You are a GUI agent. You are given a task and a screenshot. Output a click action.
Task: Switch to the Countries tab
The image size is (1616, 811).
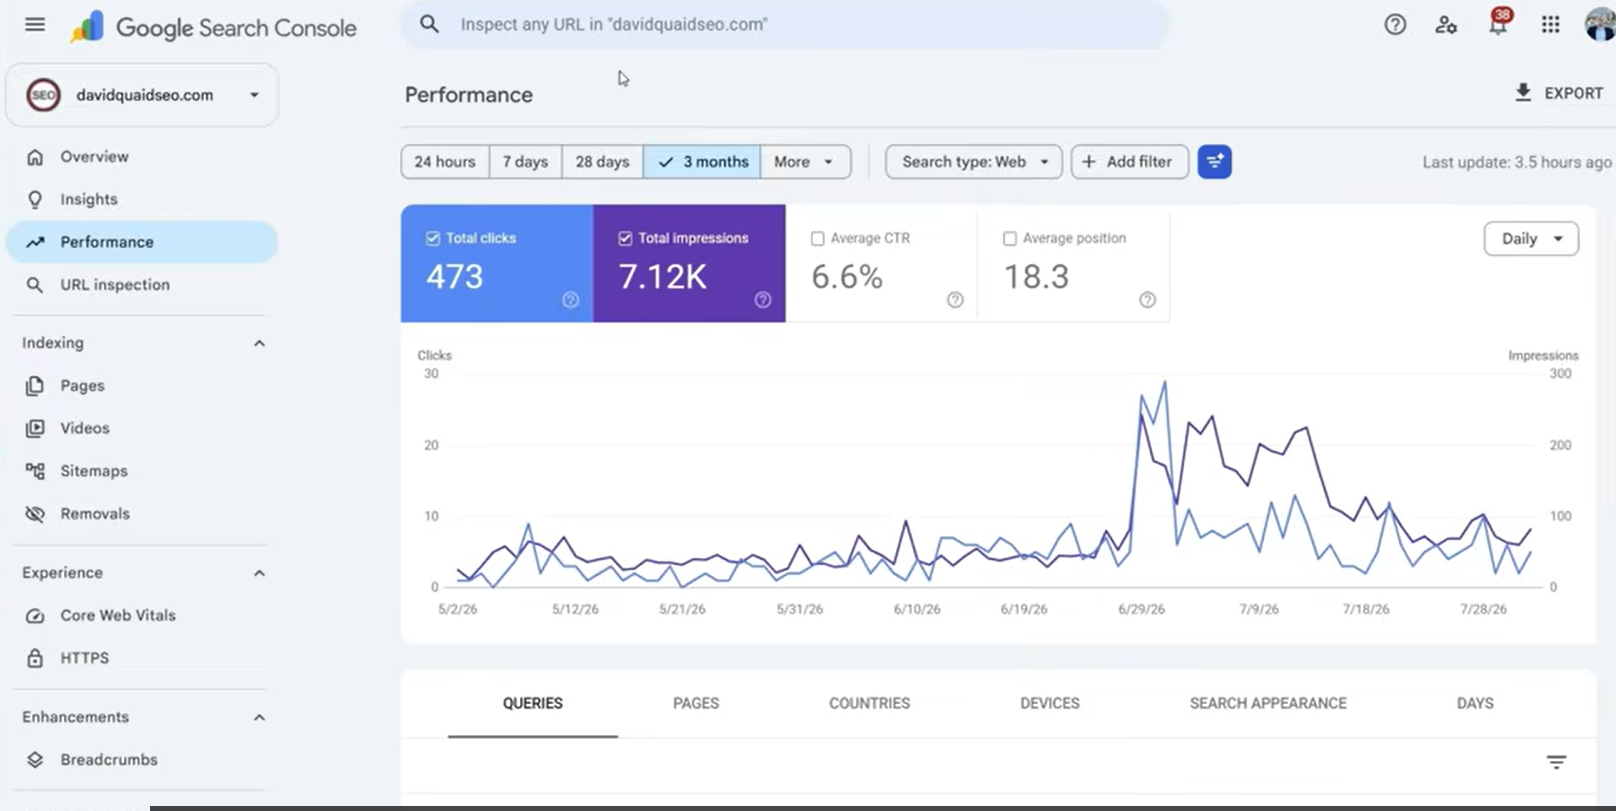point(869,703)
